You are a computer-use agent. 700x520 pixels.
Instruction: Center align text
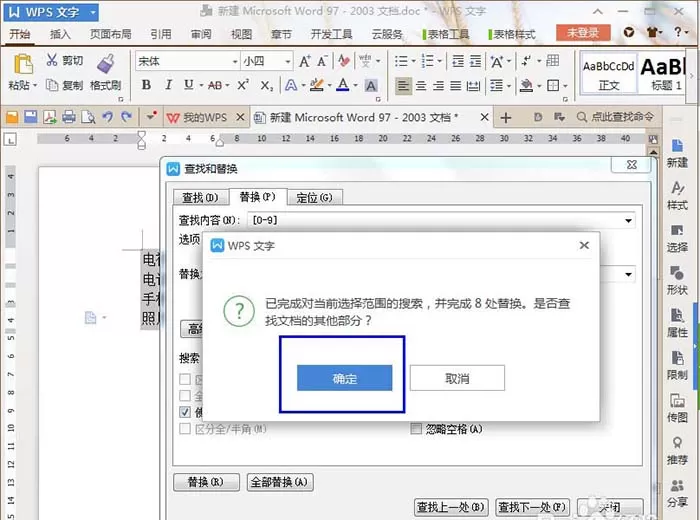tap(421, 85)
